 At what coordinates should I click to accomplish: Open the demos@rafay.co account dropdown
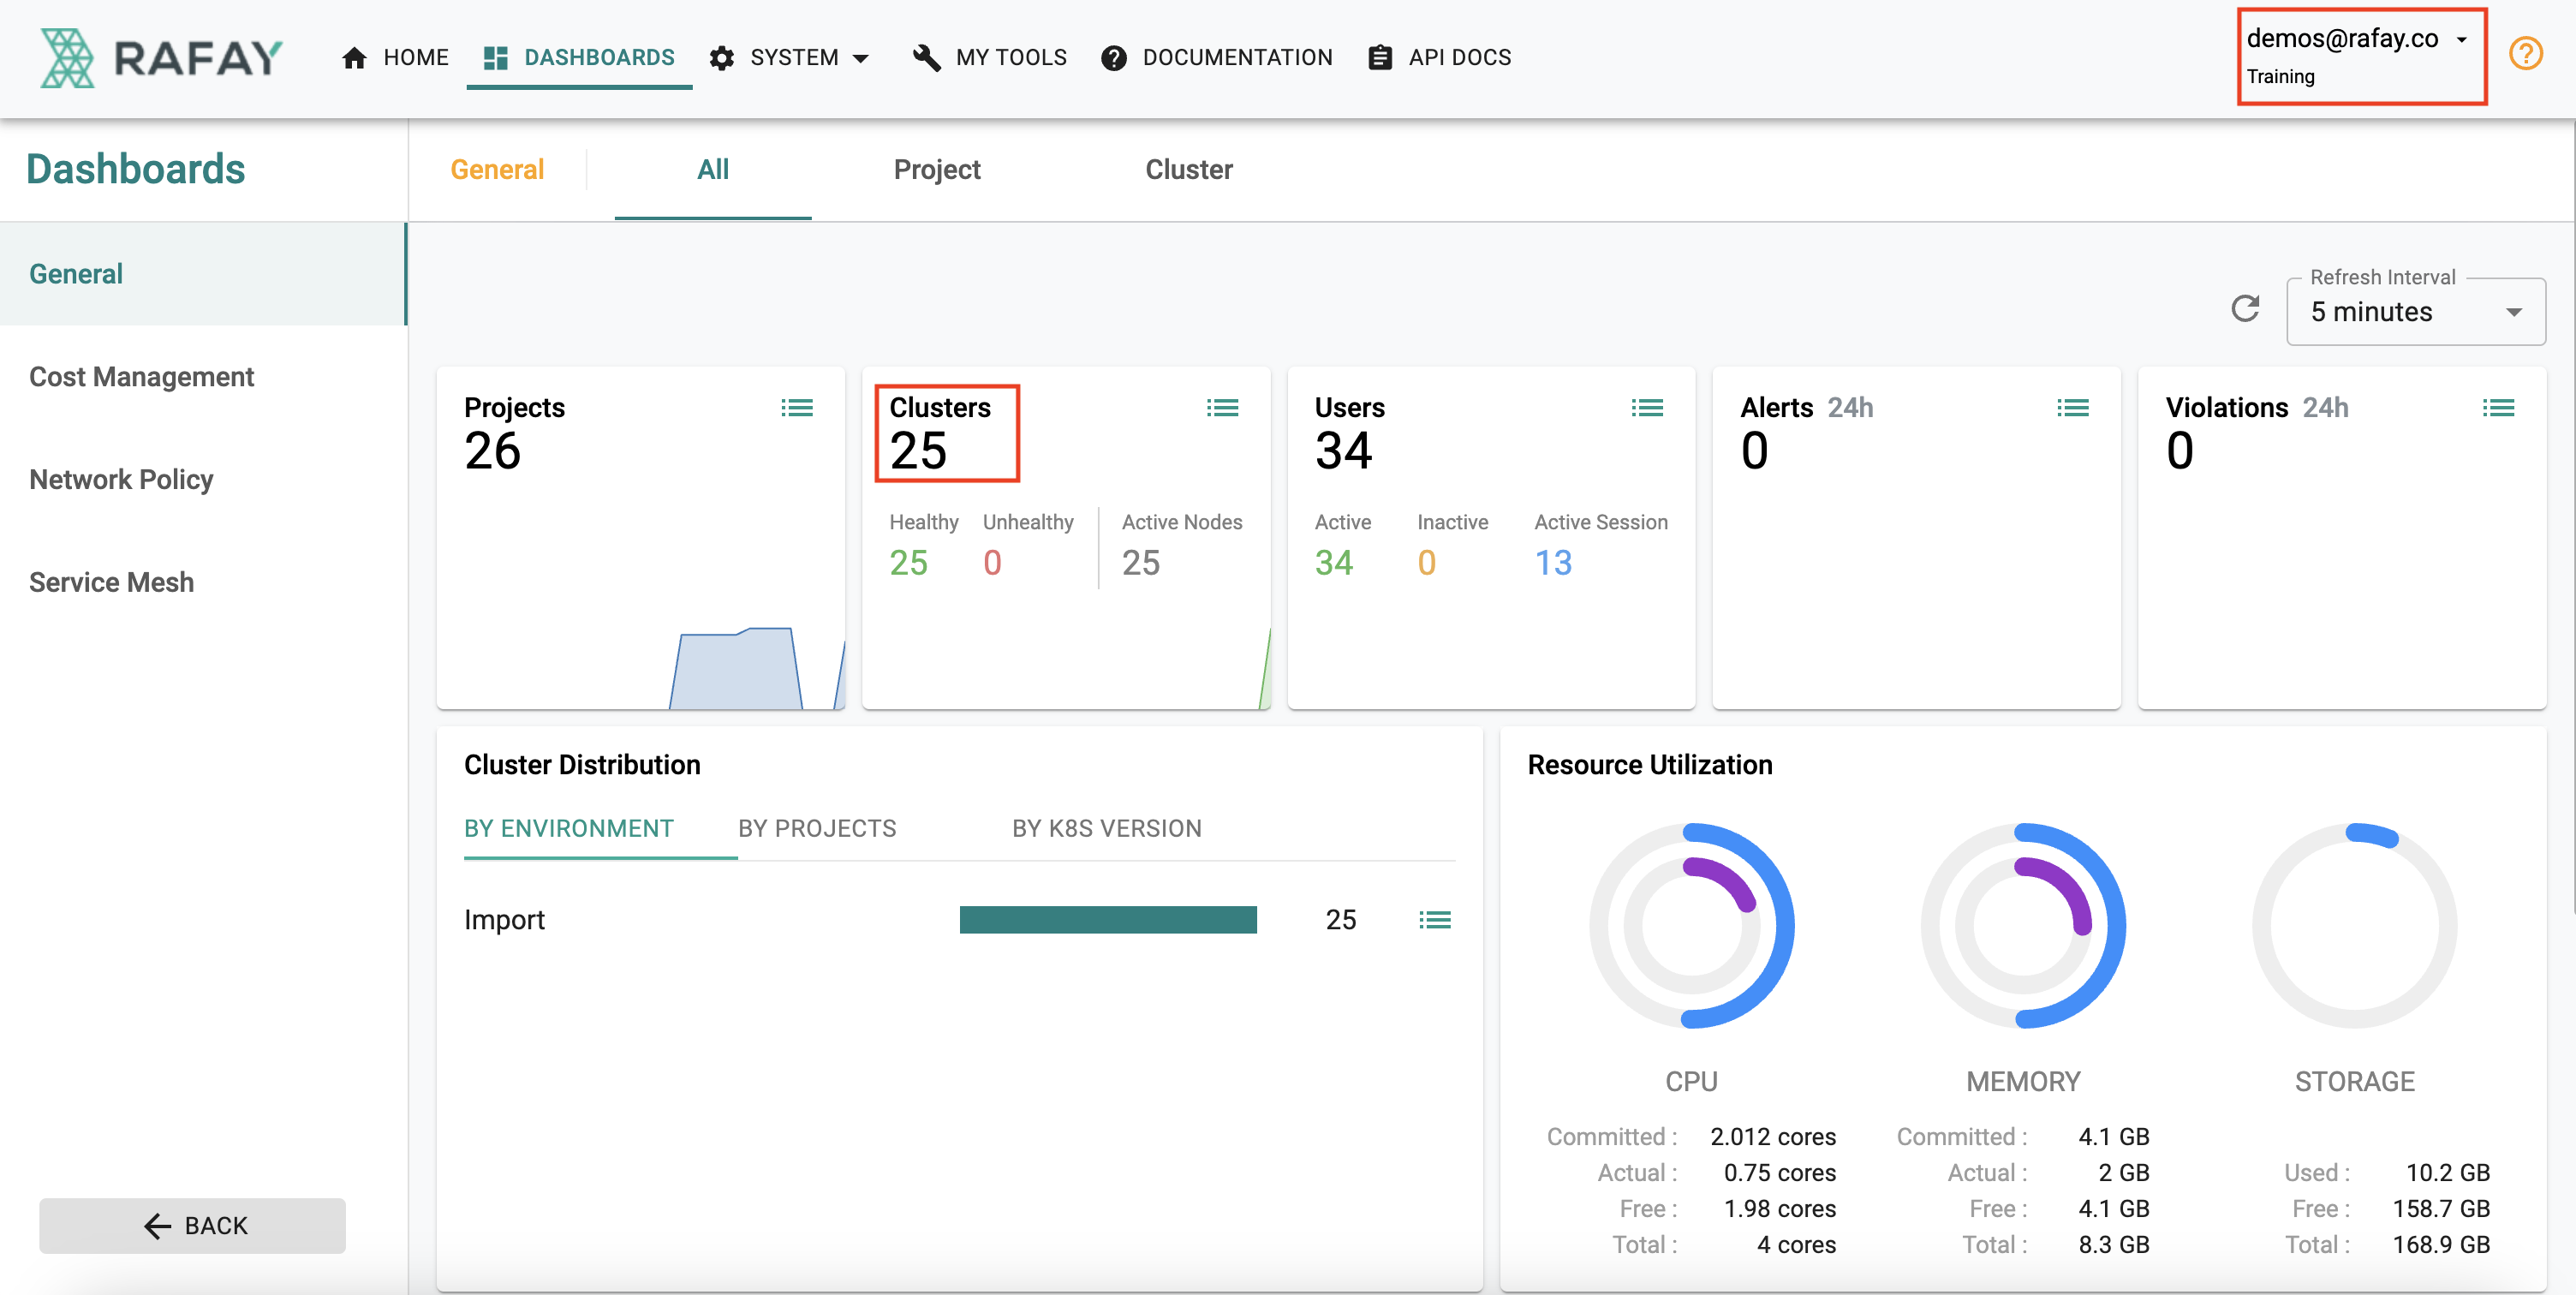click(2357, 39)
